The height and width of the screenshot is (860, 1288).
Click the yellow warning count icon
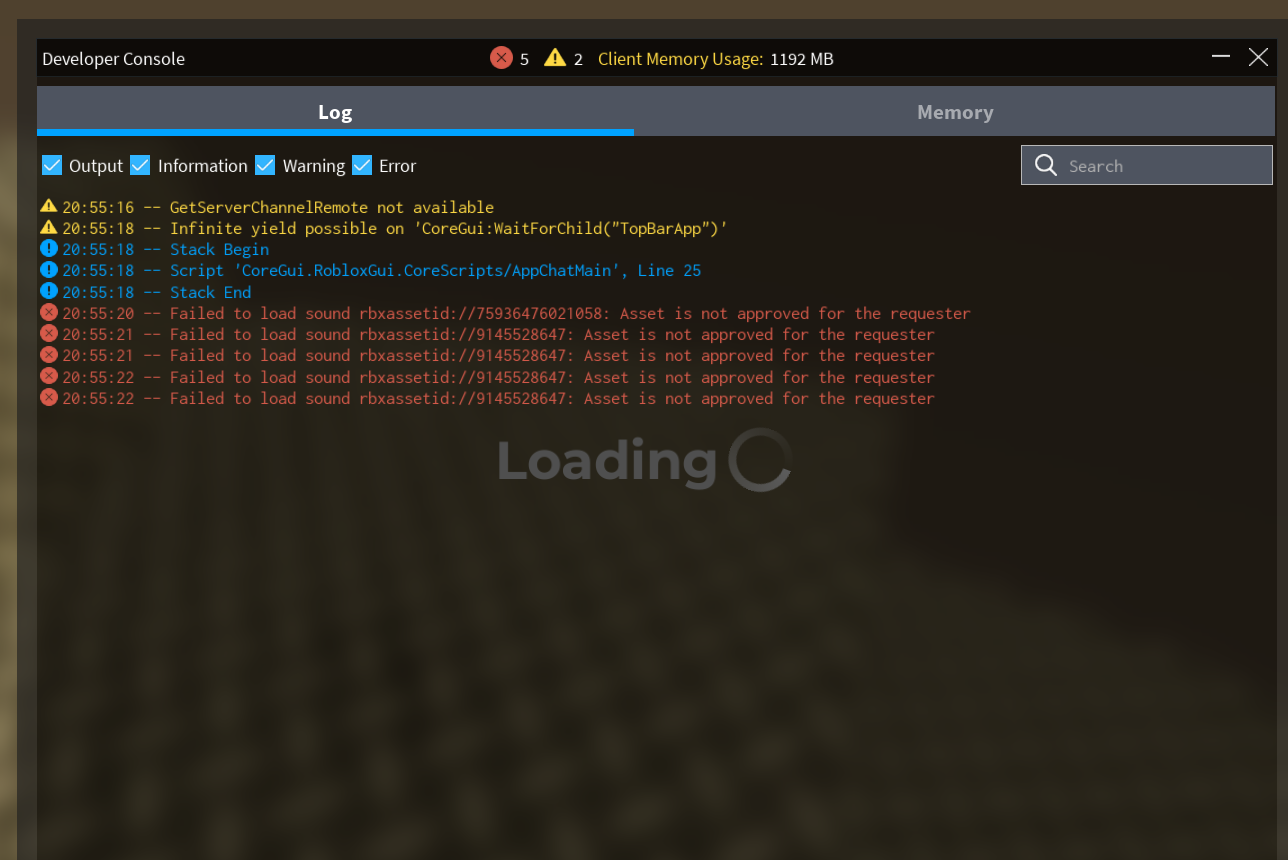(x=555, y=58)
